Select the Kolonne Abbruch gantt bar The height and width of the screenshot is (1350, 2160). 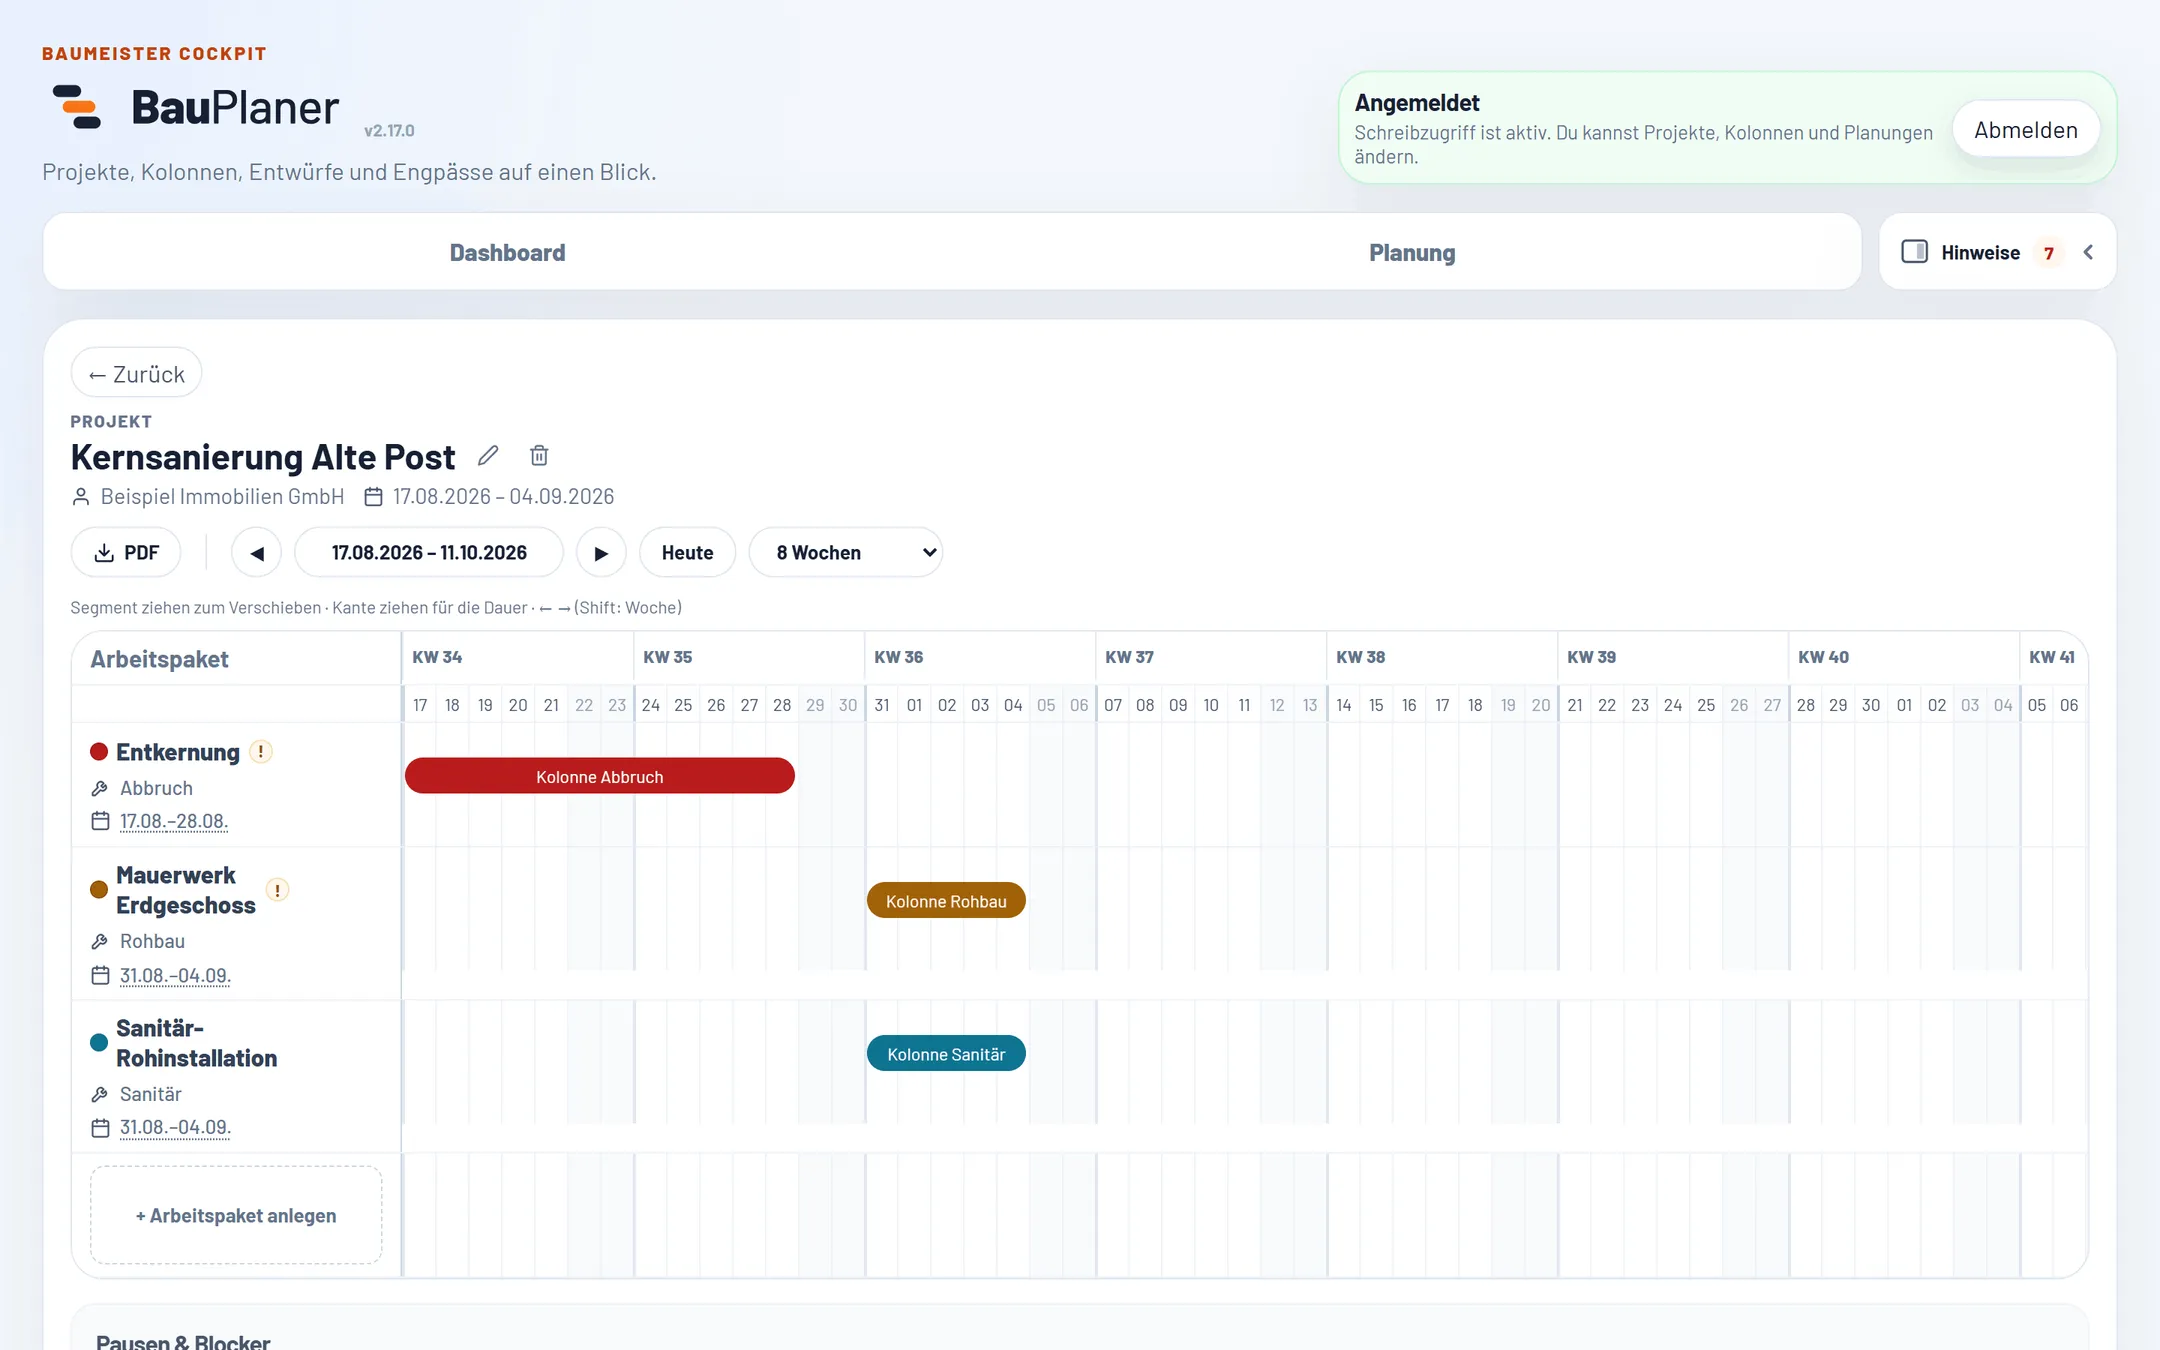[600, 776]
